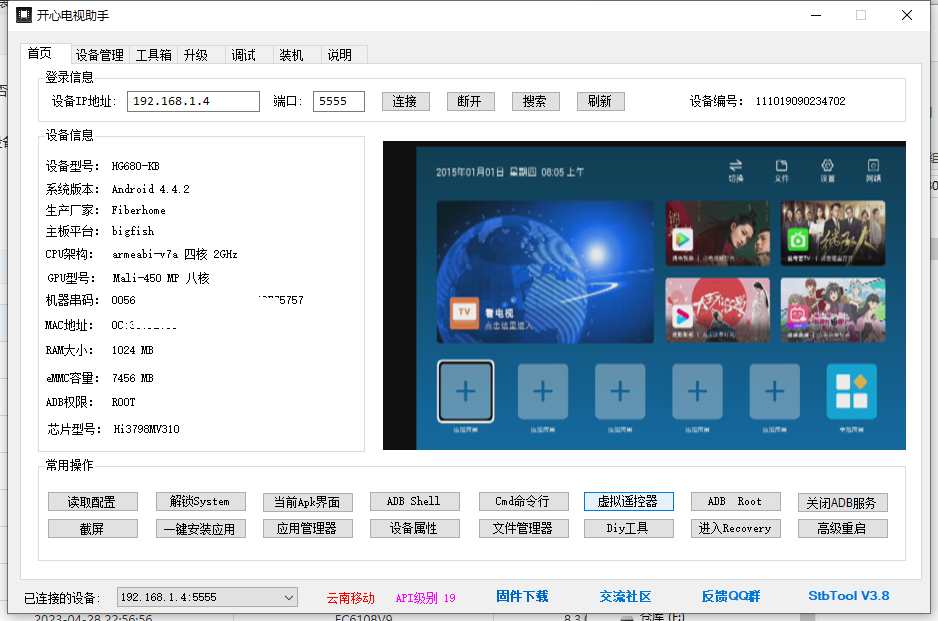Click the third plus add-app tile
This screenshot has width=938, height=621.
click(620, 391)
